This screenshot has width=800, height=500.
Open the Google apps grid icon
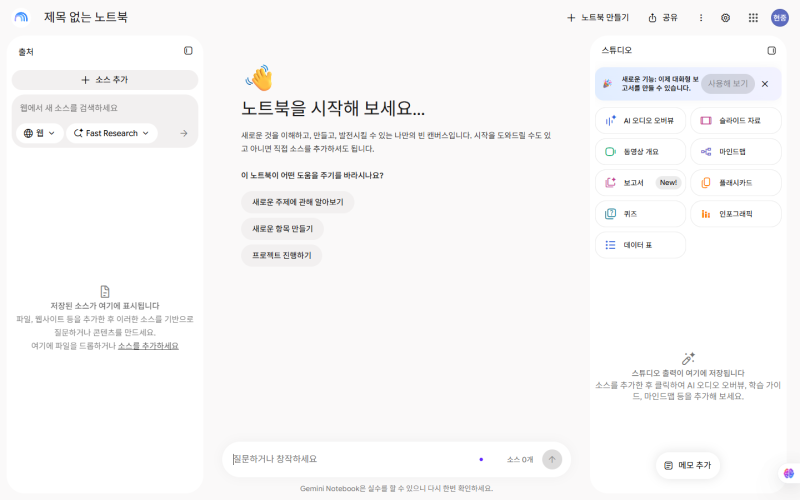(753, 18)
